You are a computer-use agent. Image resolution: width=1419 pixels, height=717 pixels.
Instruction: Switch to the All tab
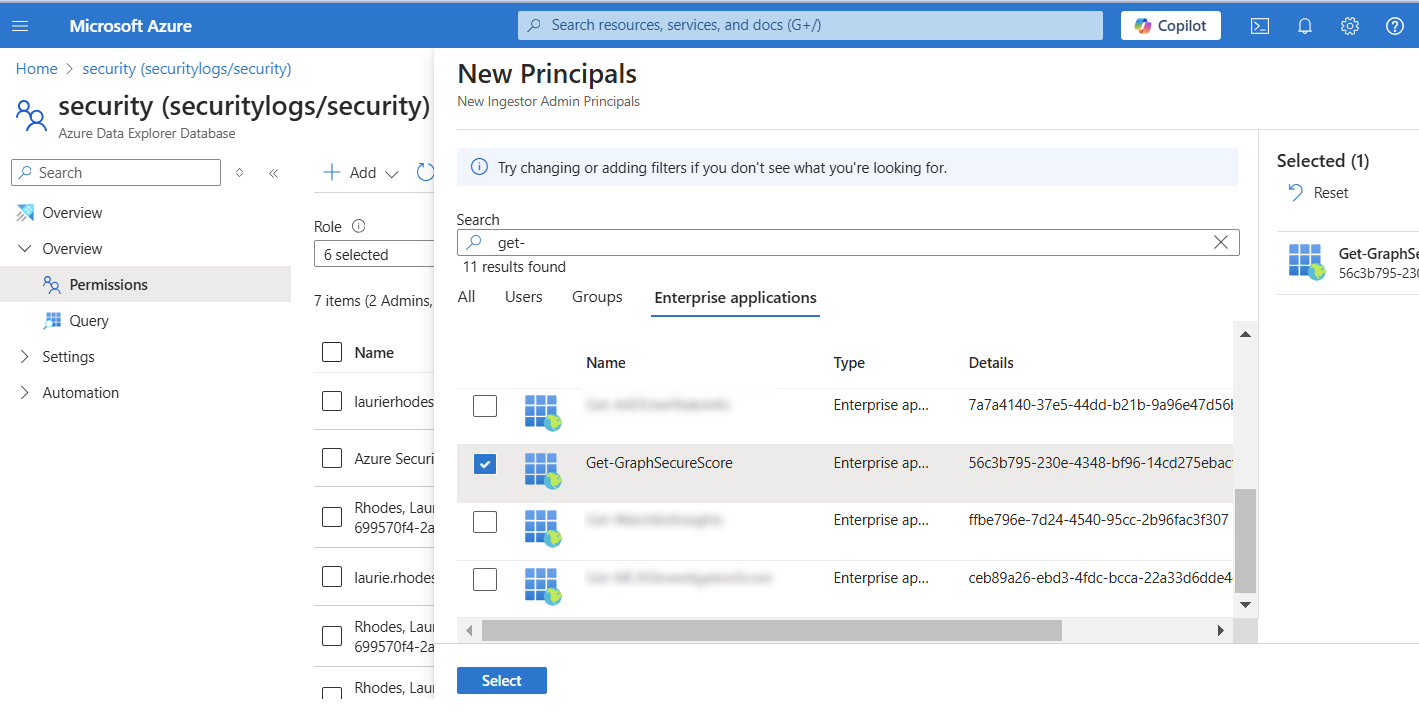click(466, 297)
